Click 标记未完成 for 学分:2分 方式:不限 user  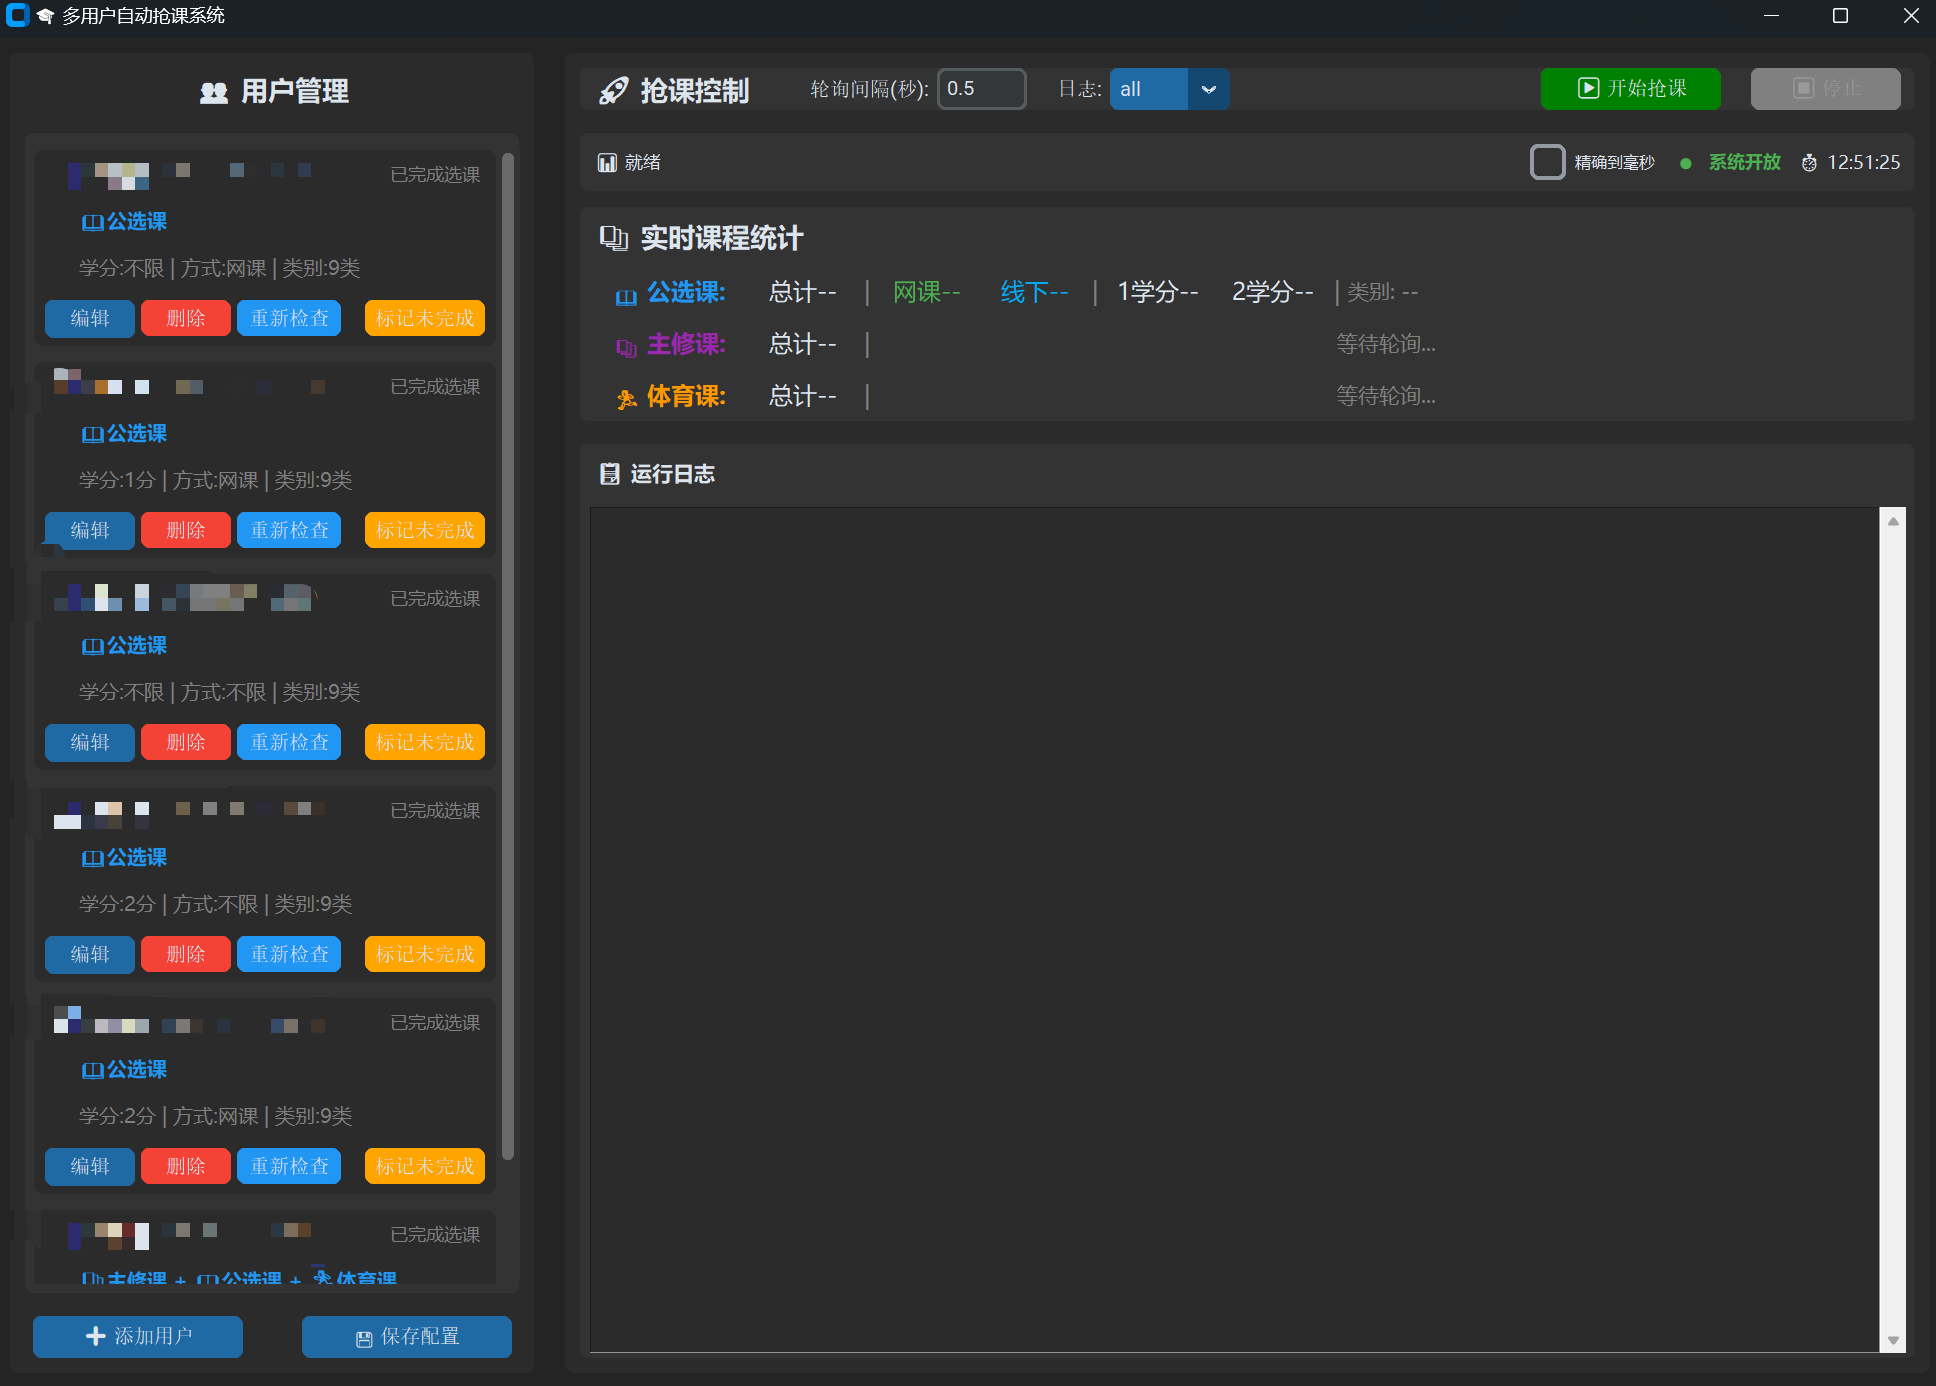click(x=425, y=955)
